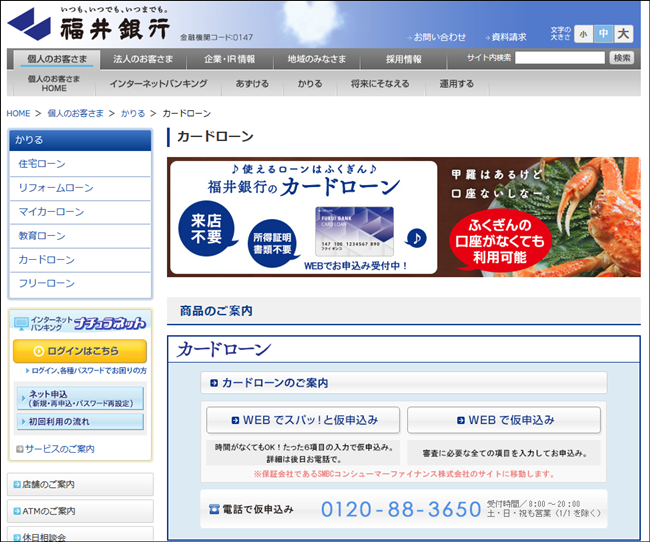Click the arrow icon in WEBで仮申込み button
Viewport: 650px width, 542px height.
click(461, 420)
